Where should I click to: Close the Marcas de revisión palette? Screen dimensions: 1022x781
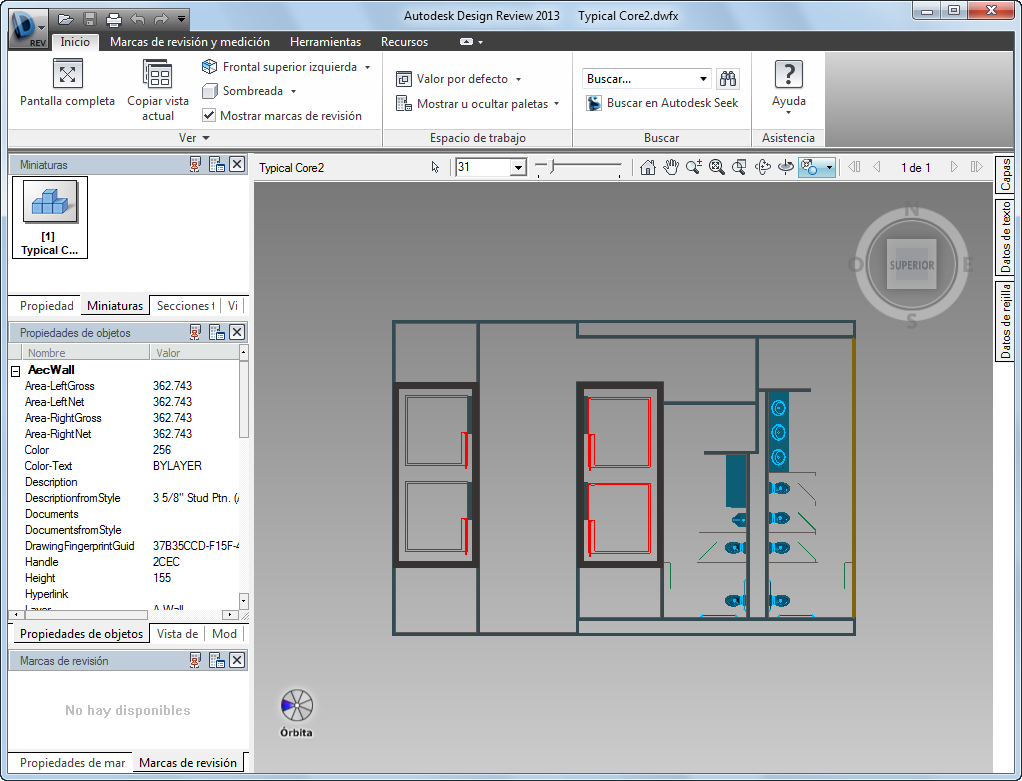[237, 660]
